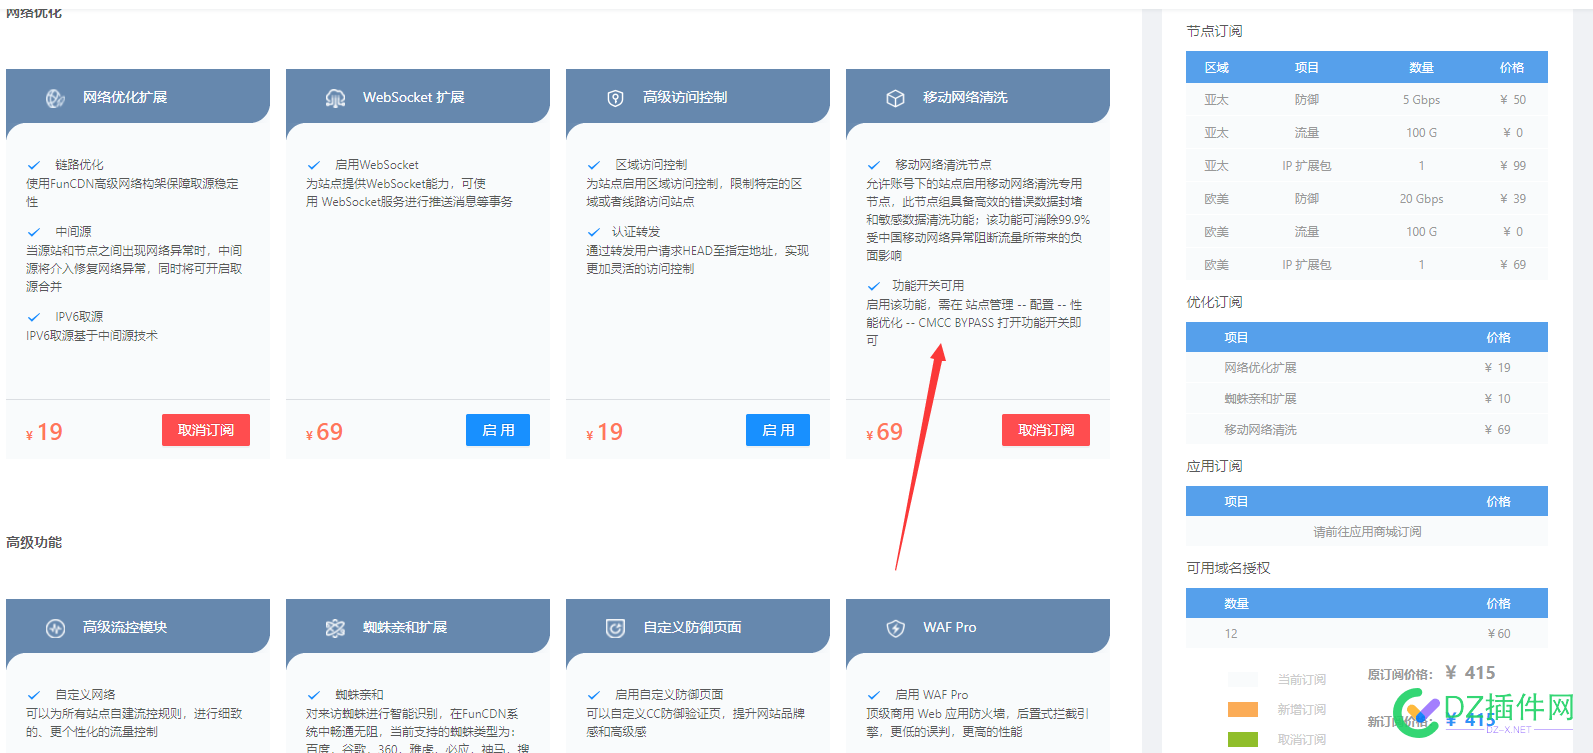Click the 节点订阅 section heading
Viewport: 1593px width, 753px height.
[x=1214, y=31]
